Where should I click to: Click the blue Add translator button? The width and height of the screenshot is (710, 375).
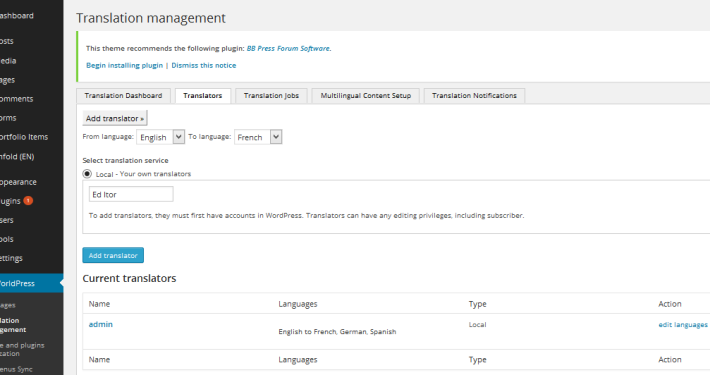[x=113, y=255]
